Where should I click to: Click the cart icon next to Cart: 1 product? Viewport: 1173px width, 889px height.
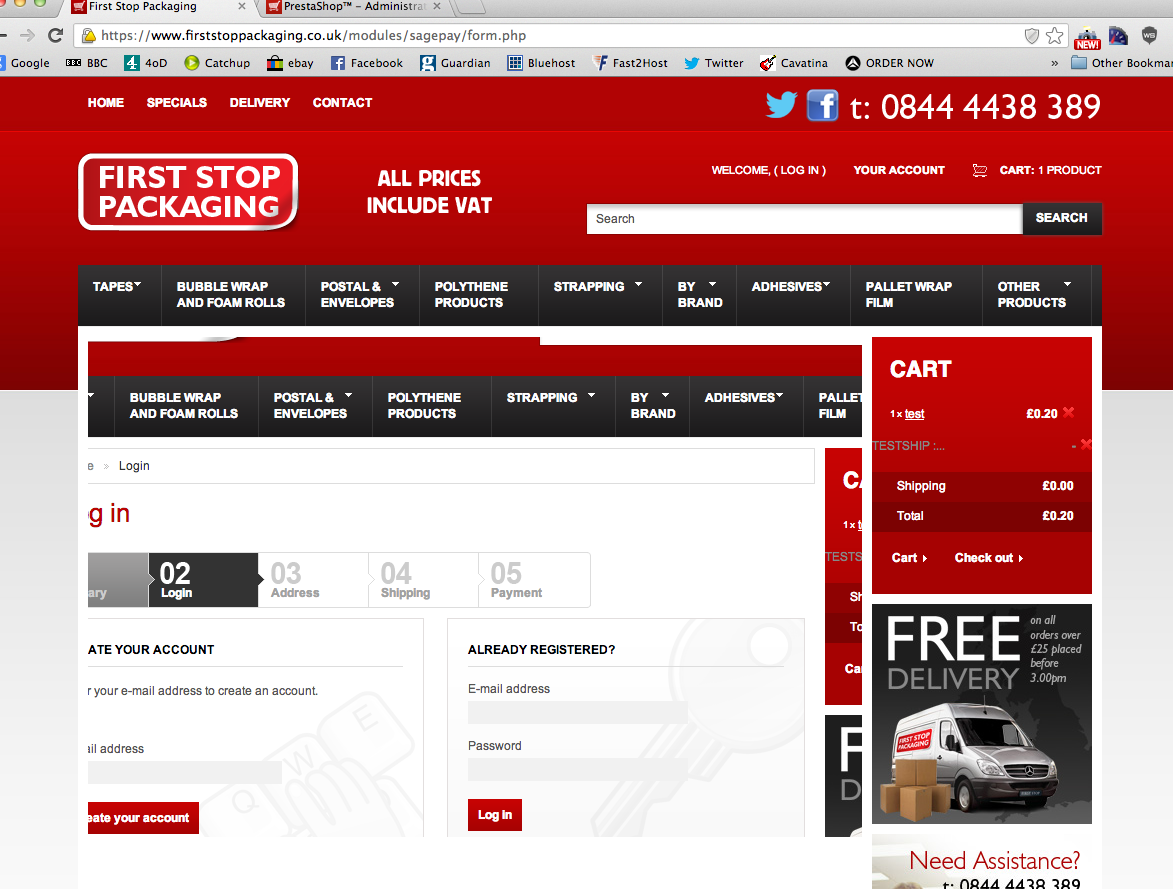tap(979, 171)
